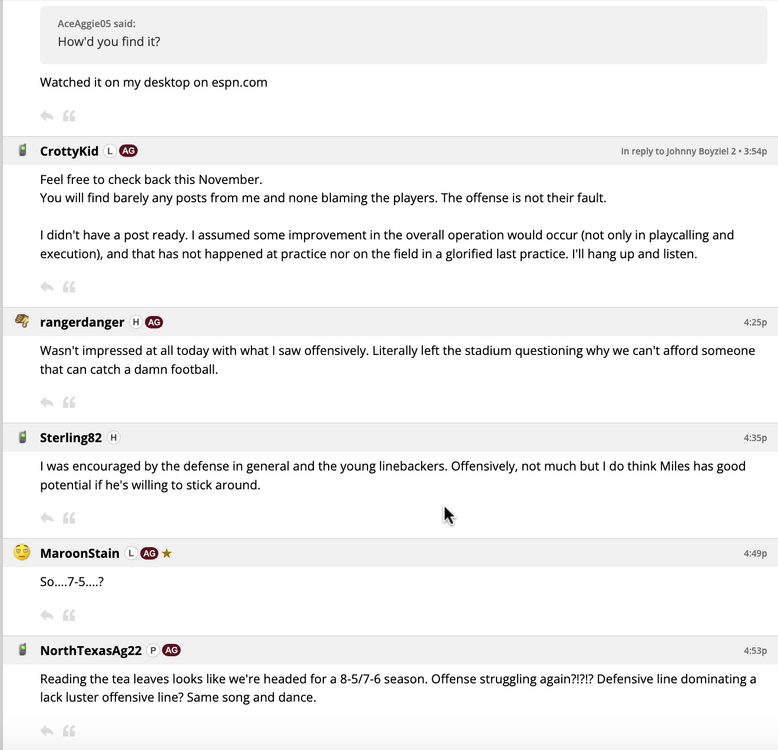This screenshot has height=750, width=778.
Task: Click the gold star beside MaroonStain
Action: pyautogui.click(x=167, y=553)
